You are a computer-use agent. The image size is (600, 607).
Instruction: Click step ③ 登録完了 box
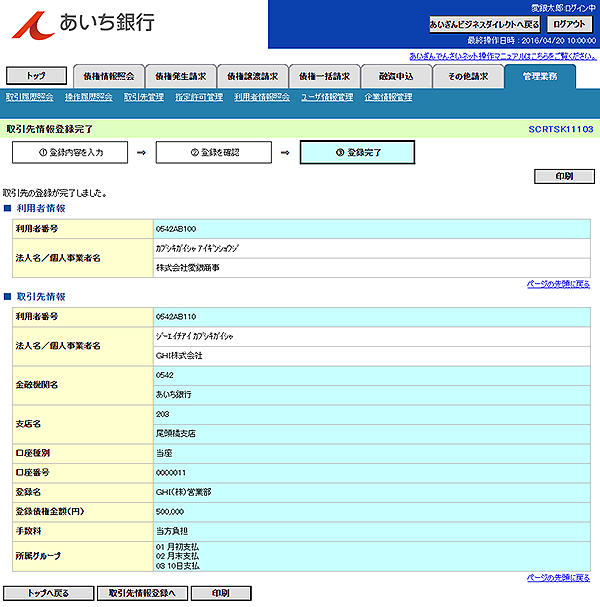coord(357,153)
